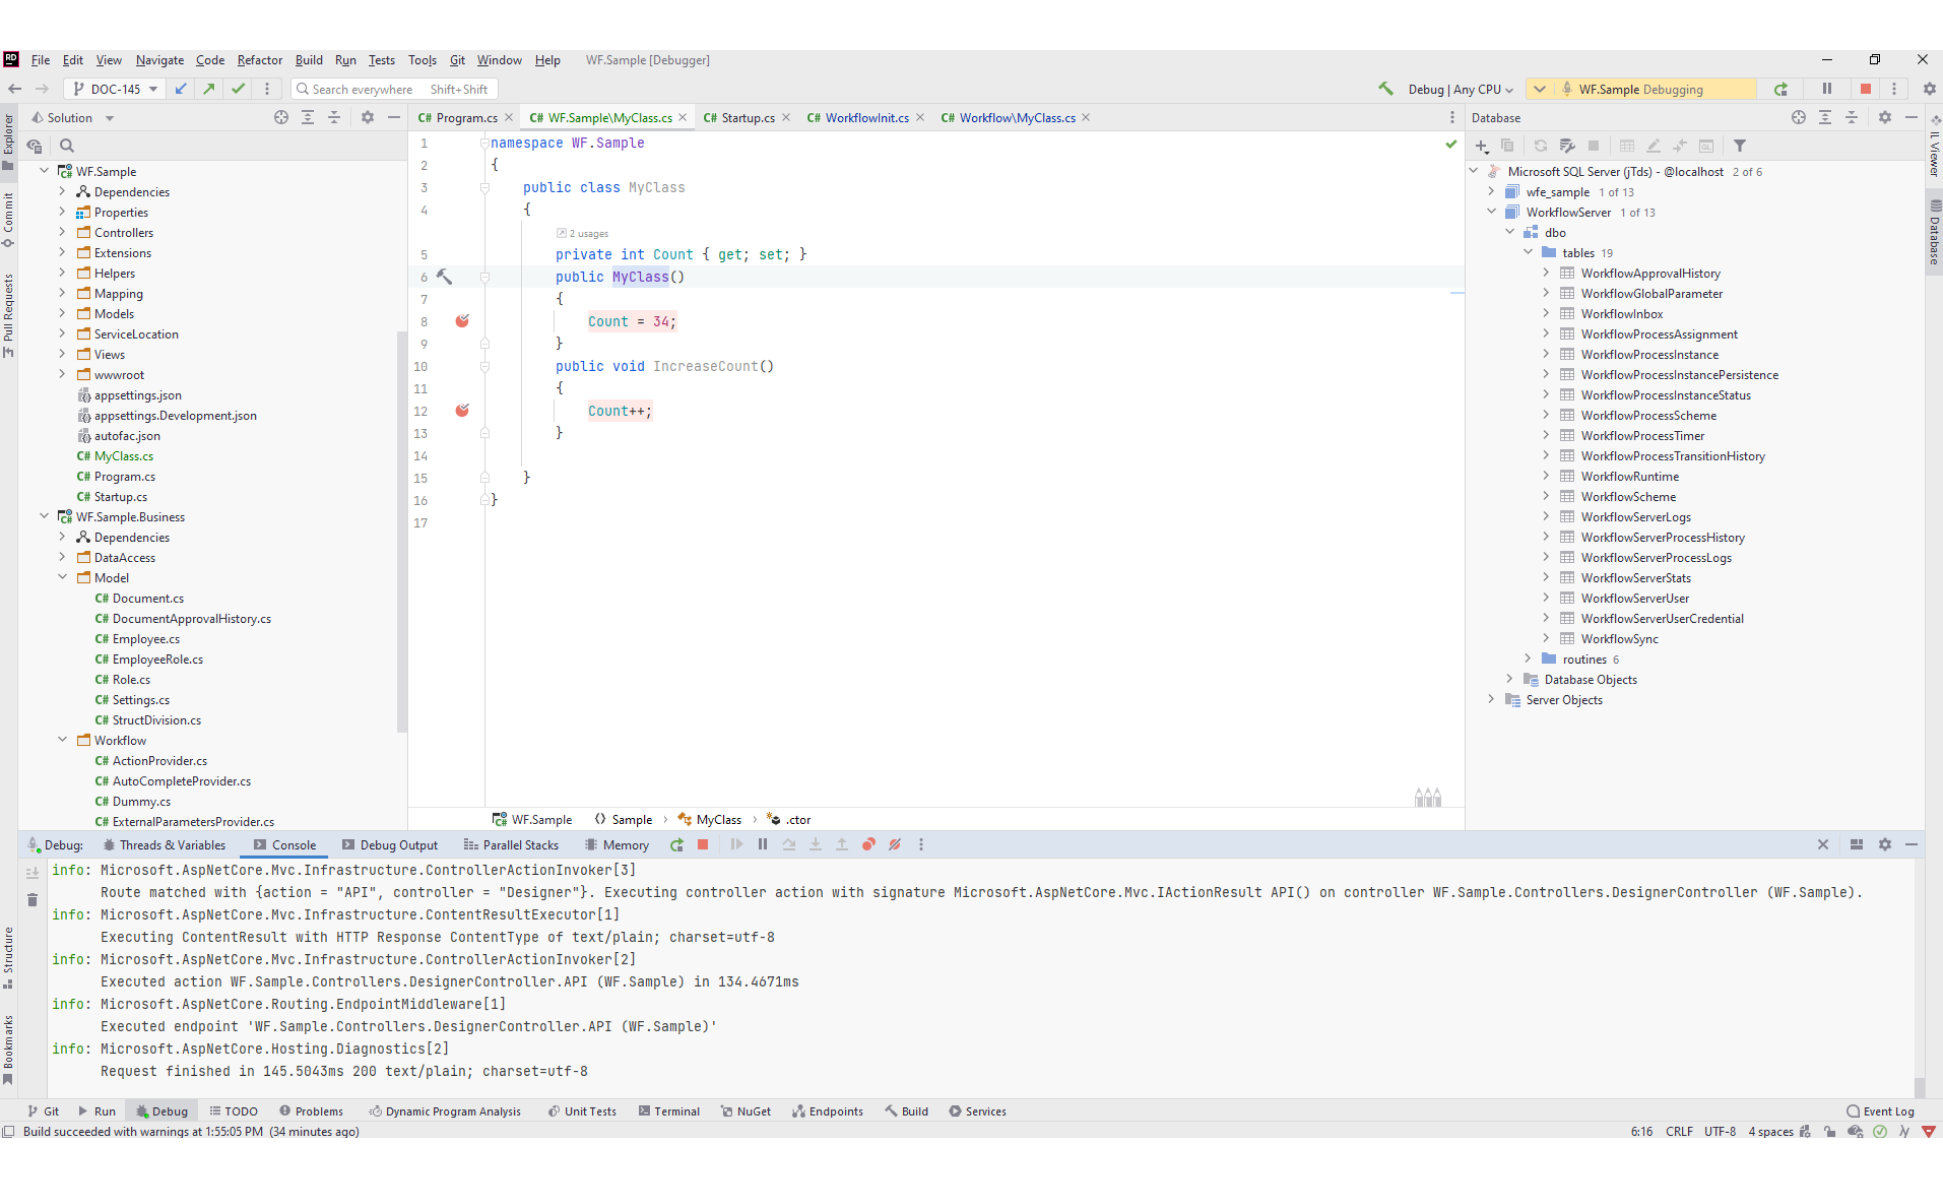Screen dimensions: 1943x1188
Task: Click the Solution tree vertical scrollbar
Action: click(402, 530)
